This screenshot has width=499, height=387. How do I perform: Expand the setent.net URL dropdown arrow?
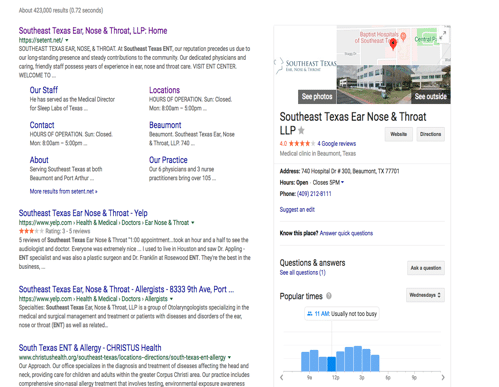[67, 40]
